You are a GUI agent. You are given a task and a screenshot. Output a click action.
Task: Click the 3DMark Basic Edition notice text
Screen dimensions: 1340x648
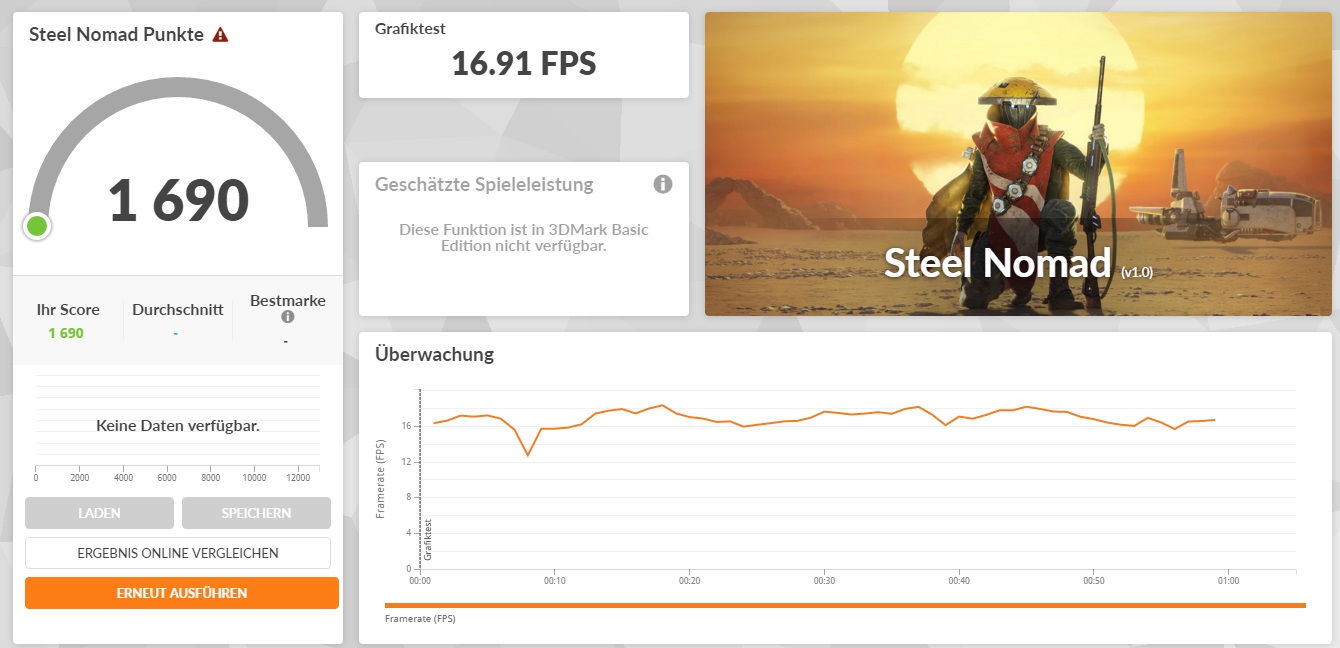[x=524, y=237]
